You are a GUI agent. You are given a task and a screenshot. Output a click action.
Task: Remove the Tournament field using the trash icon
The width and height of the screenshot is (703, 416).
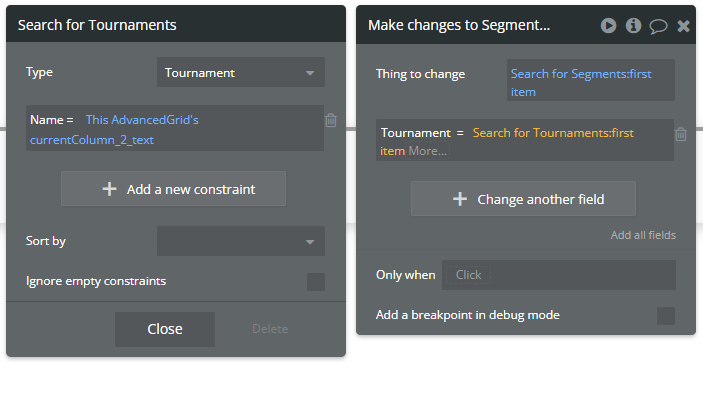click(x=681, y=134)
